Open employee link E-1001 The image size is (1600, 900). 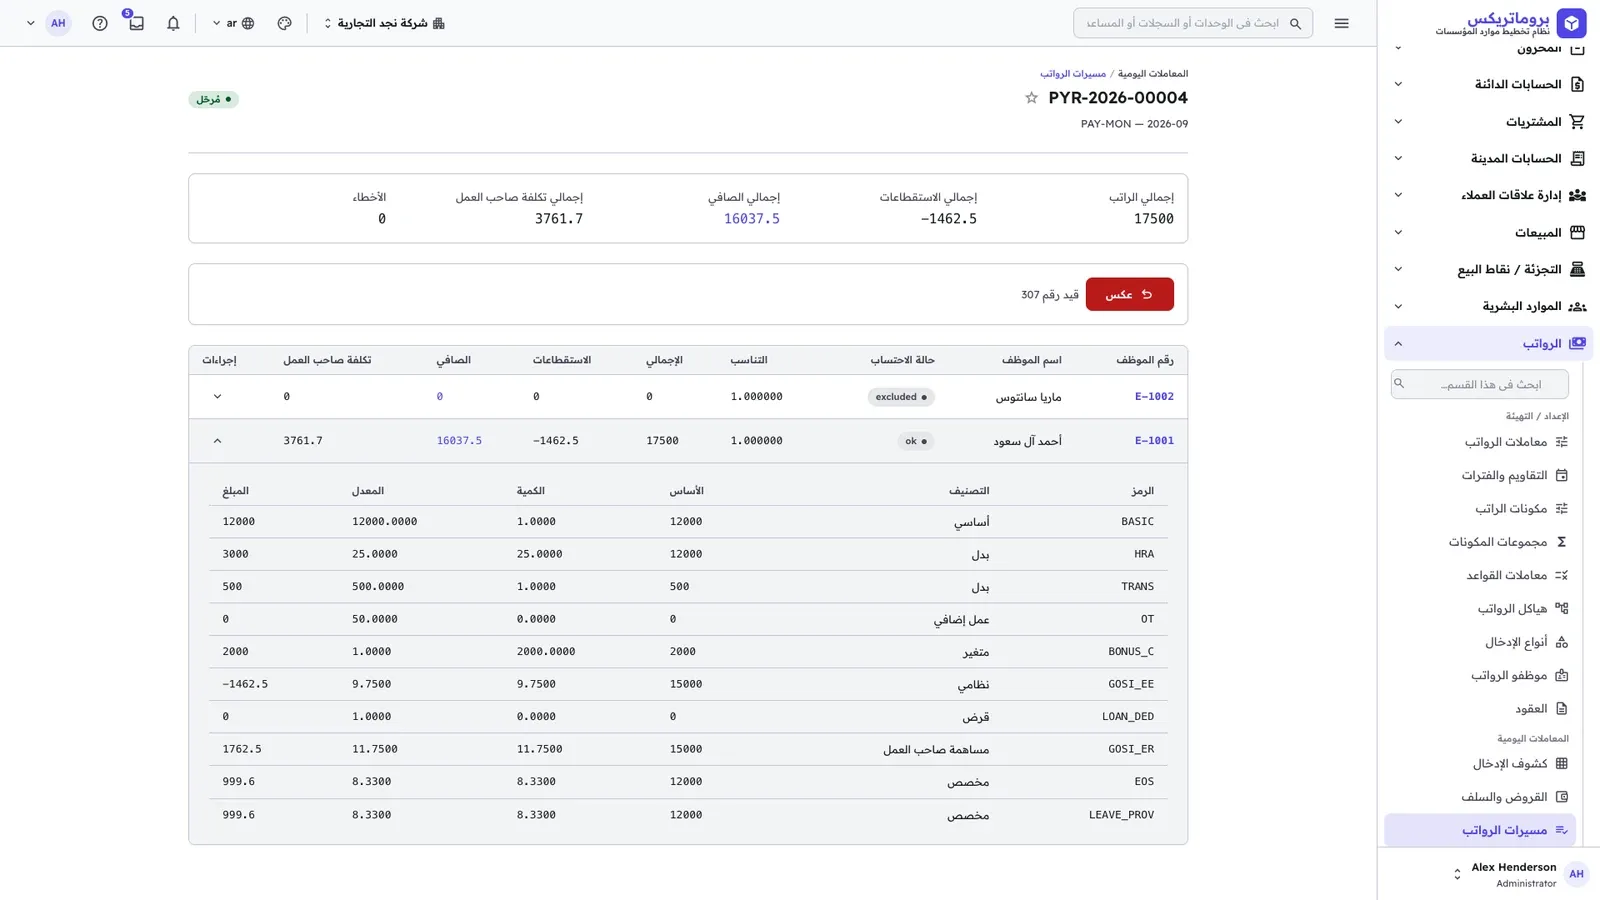coord(1154,441)
